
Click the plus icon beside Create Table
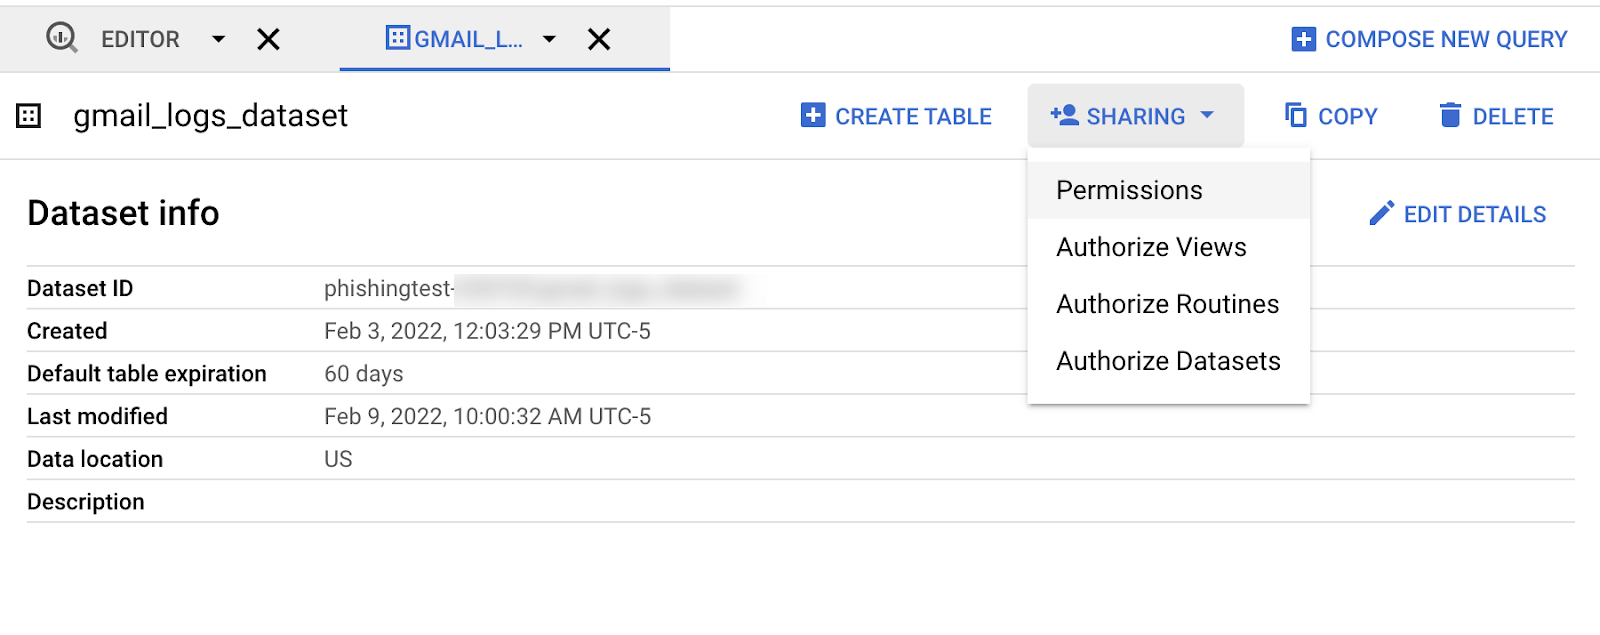tap(813, 115)
